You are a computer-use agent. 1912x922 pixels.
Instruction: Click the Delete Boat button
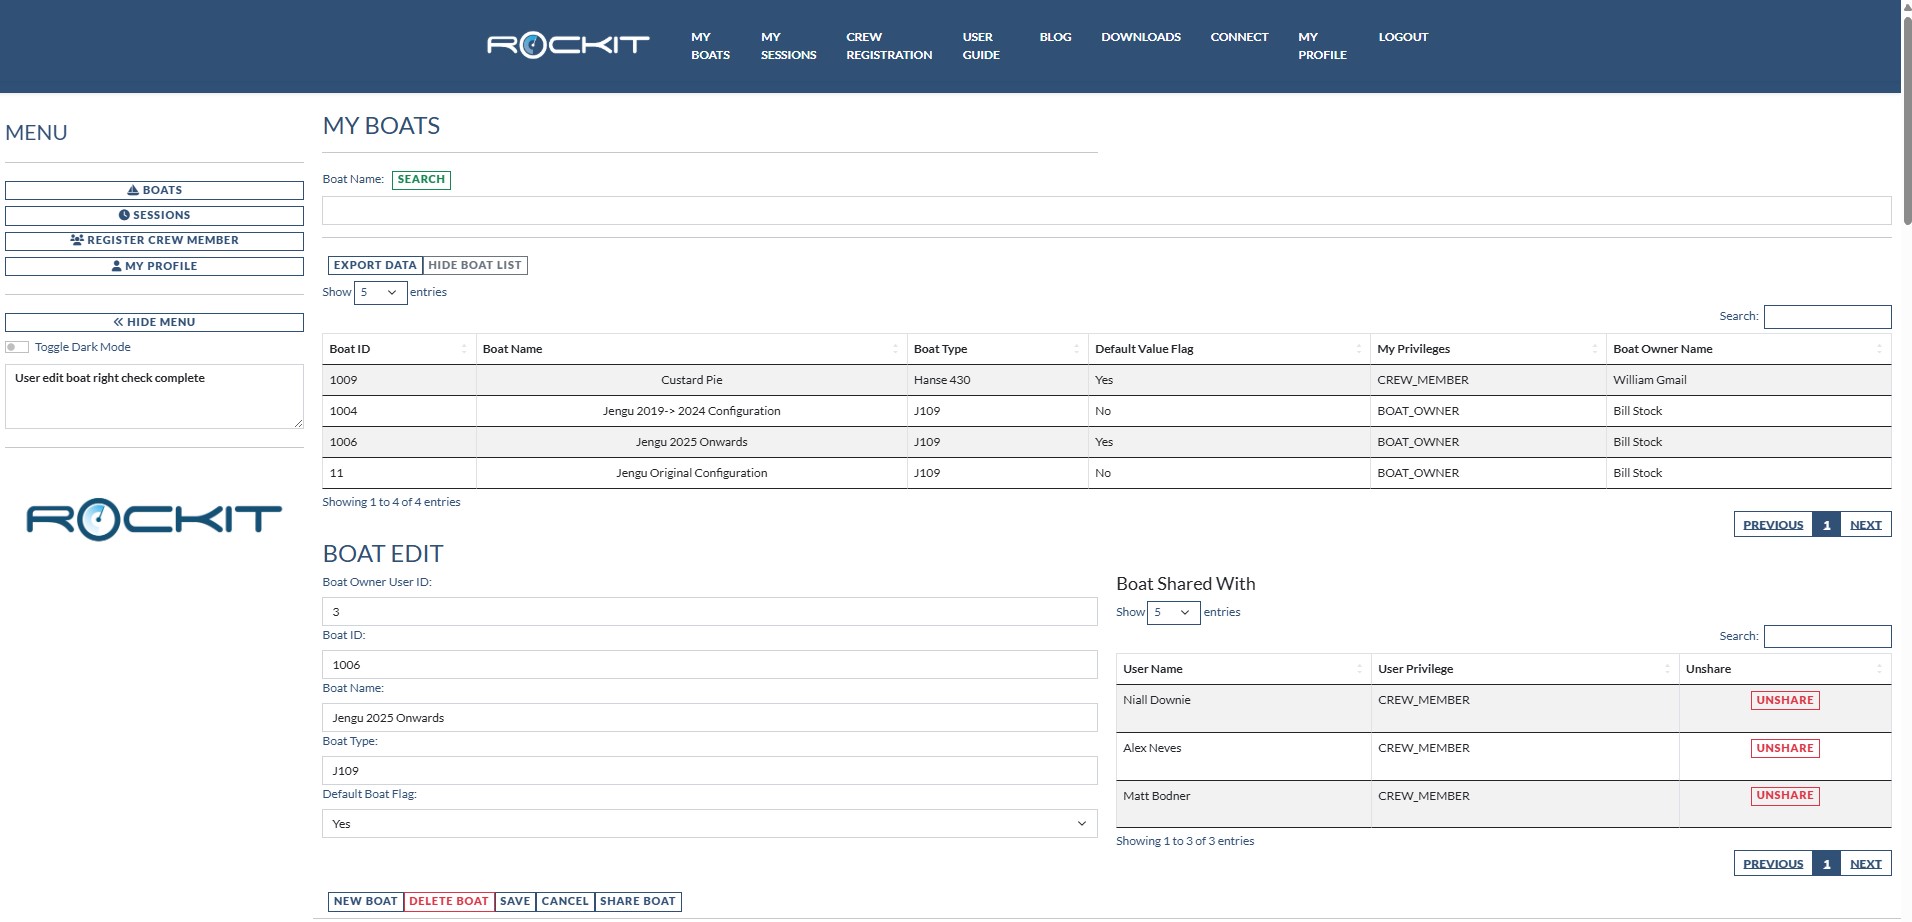(448, 901)
